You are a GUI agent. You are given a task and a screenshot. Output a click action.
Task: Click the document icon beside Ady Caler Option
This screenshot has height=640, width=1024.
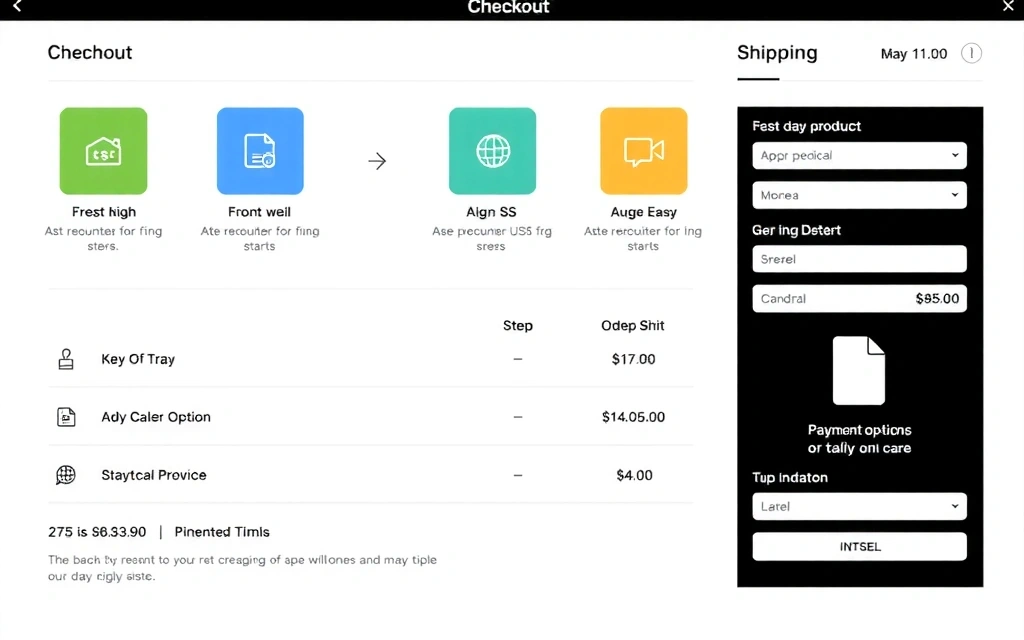point(65,417)
